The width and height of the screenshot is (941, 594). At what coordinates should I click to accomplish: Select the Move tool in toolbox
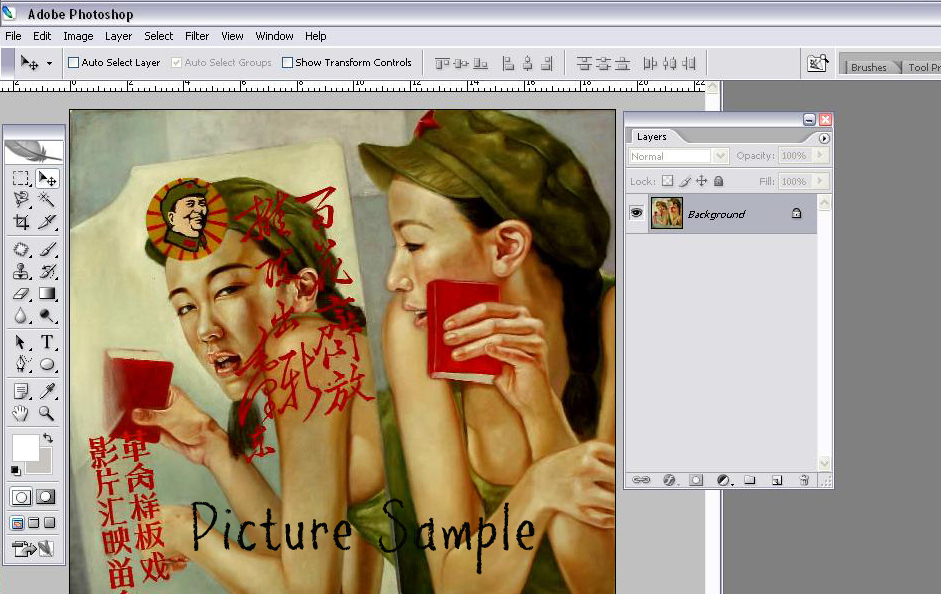[x=47, y=178]
